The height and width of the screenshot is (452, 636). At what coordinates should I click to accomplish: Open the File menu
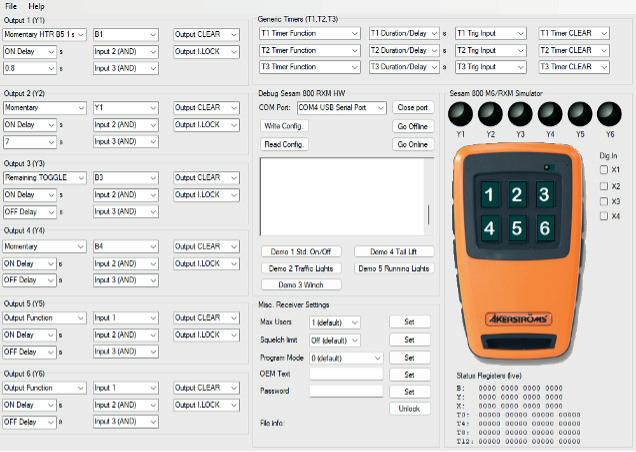coord(11,6)
